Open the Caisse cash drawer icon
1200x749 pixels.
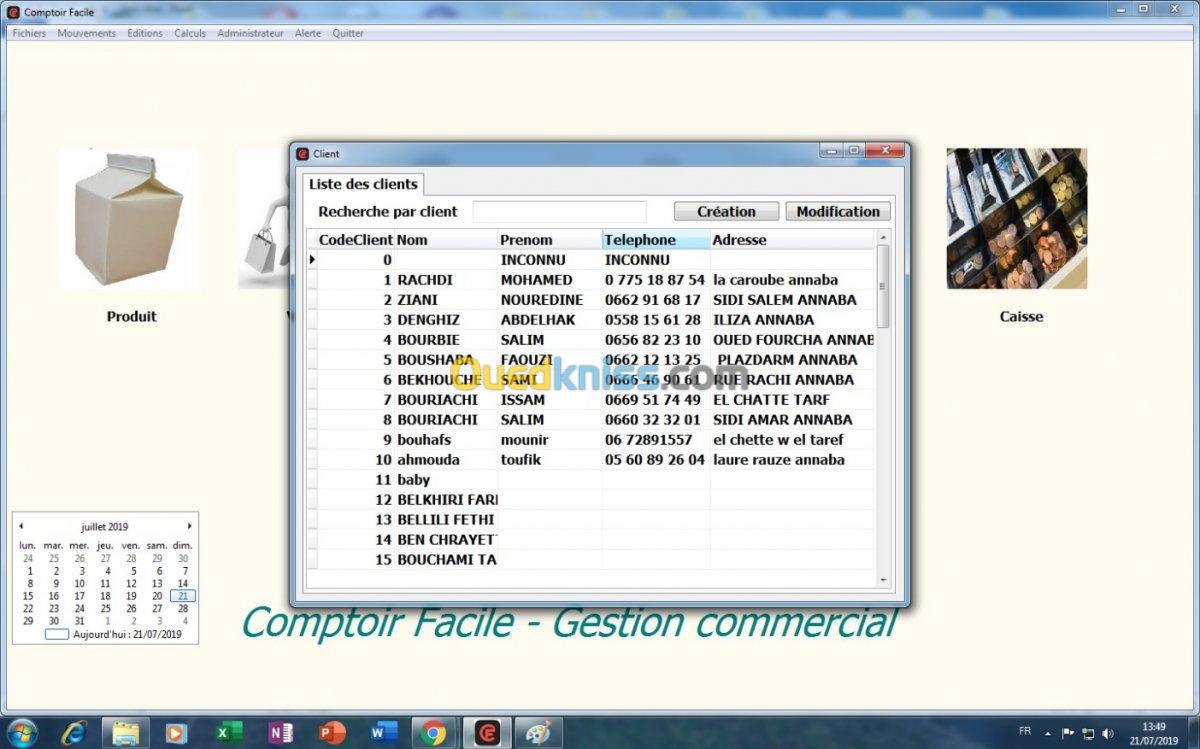pyautogui.click(x=1017, y=219)
